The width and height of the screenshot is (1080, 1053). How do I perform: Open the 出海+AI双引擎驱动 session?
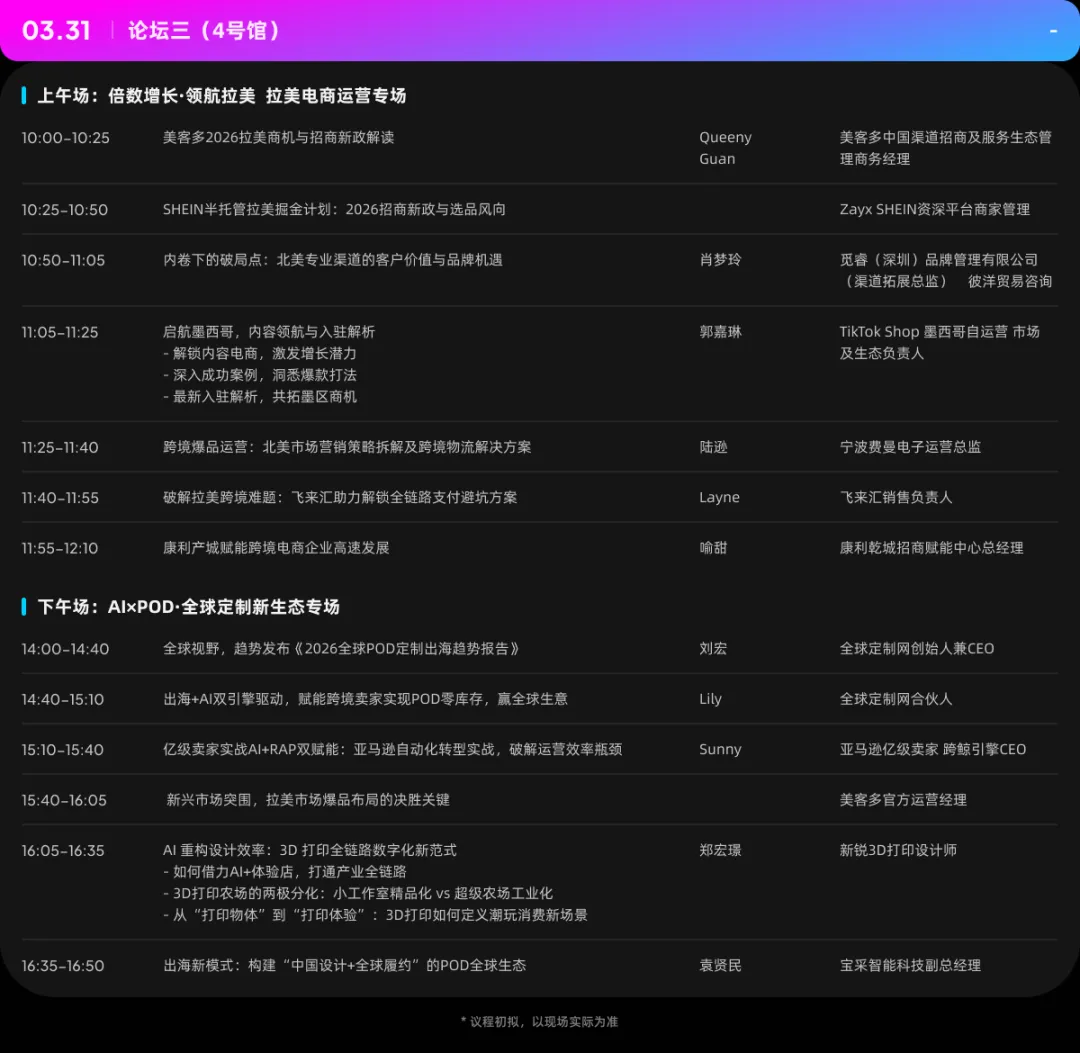(x=365, y=699)
